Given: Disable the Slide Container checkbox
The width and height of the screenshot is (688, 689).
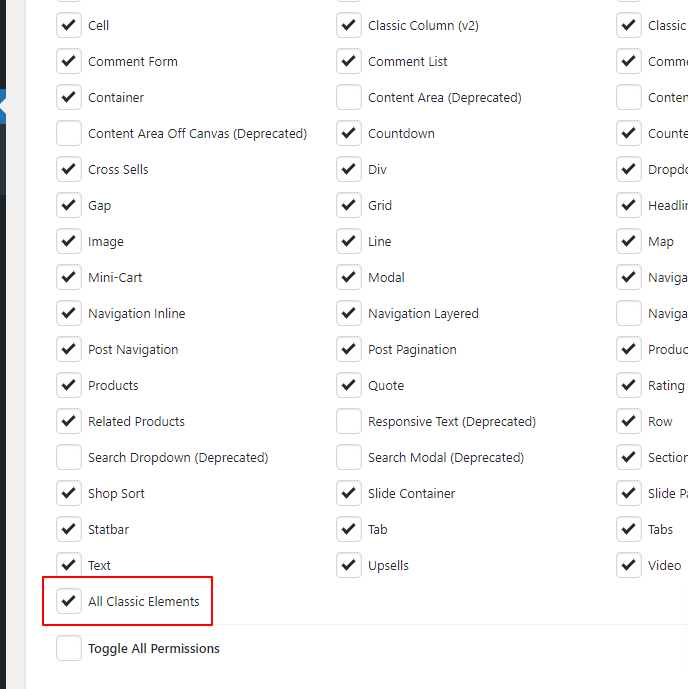Looking at the screenshot, I should [349, 493].
